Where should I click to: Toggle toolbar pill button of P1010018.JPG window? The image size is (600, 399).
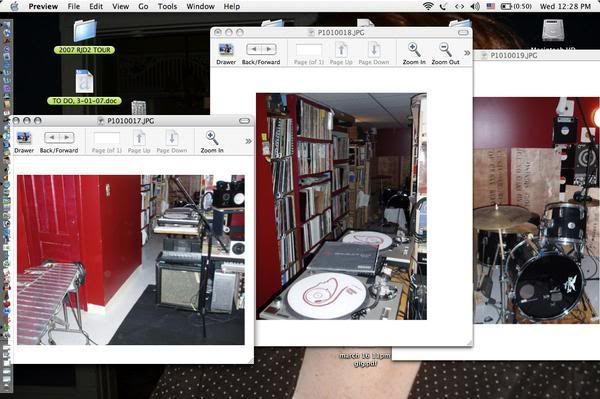(463, 33)
